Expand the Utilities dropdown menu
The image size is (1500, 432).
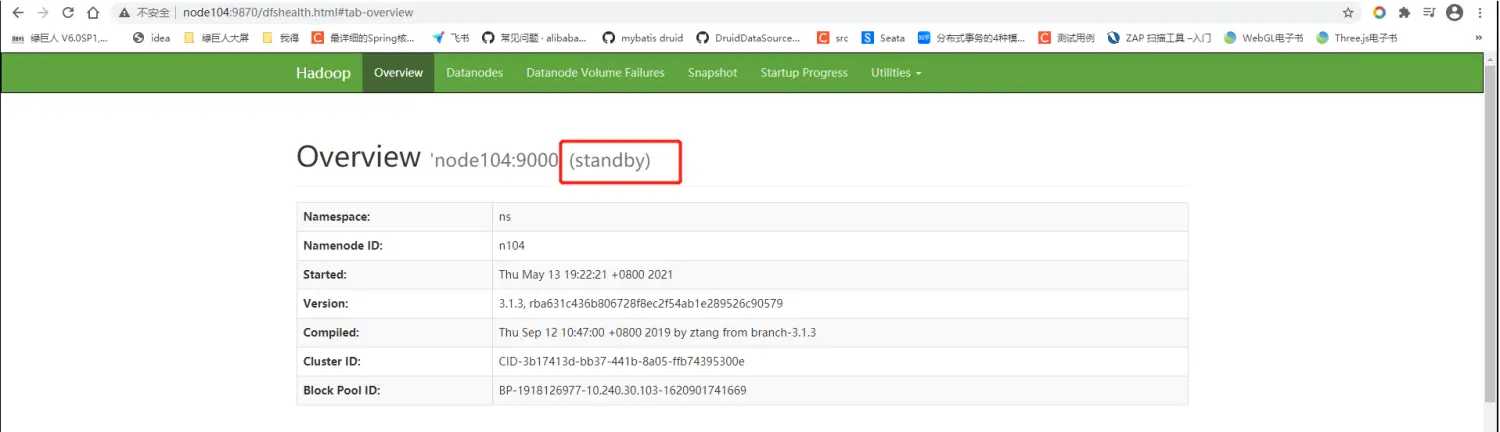coord(895,73)
